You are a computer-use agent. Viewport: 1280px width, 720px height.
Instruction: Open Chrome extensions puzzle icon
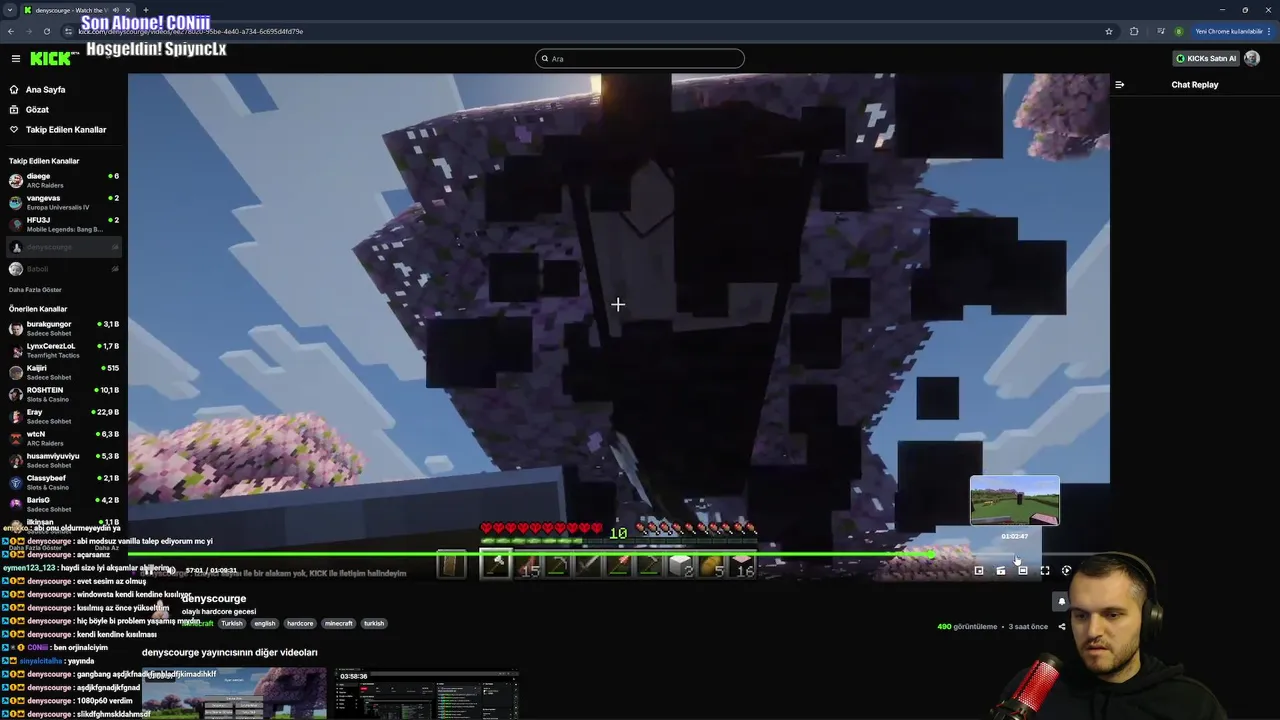[x=1134, y=31]
